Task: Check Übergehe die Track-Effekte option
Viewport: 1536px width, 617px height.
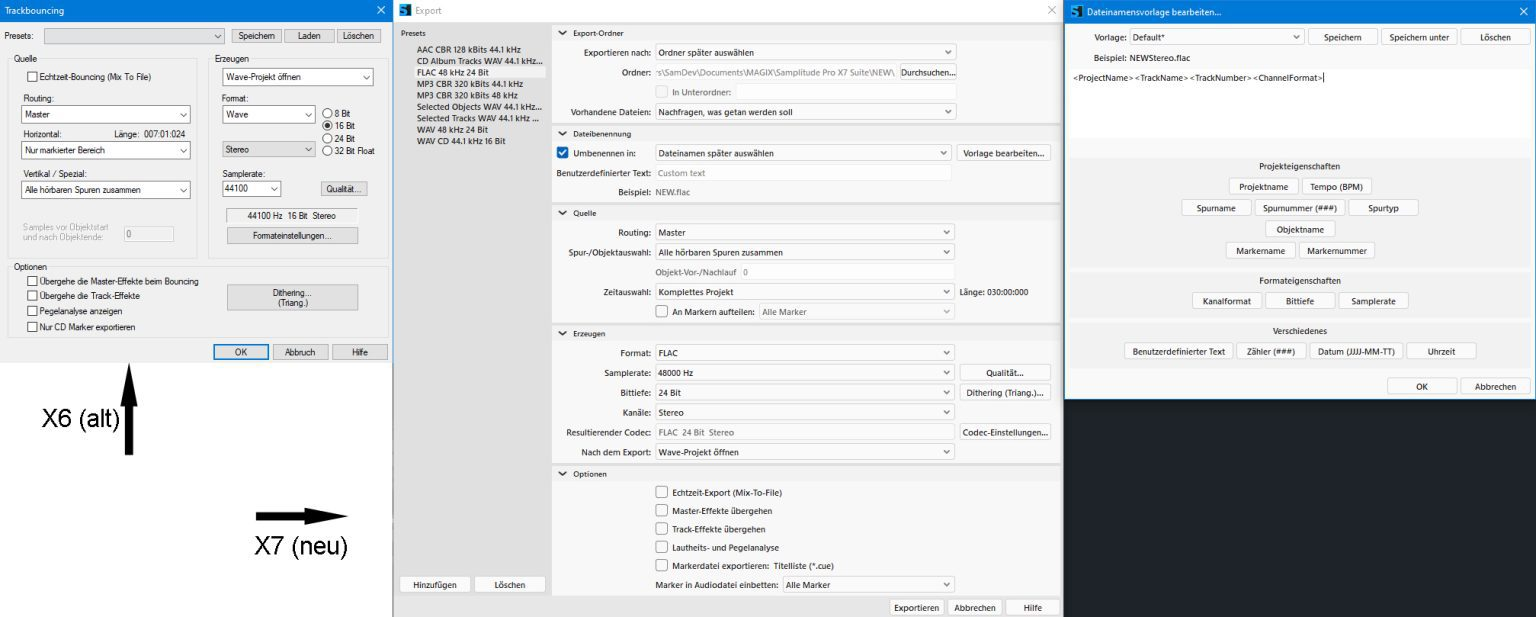Action: 33,296
